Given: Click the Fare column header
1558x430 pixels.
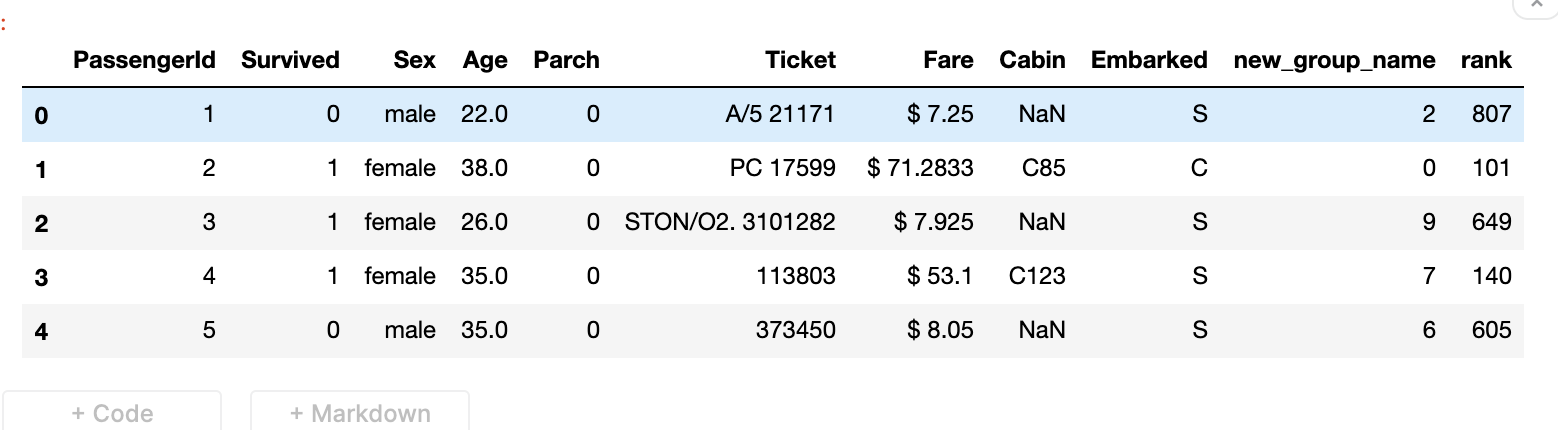Looking at the screenshot, I should point(948,60).
